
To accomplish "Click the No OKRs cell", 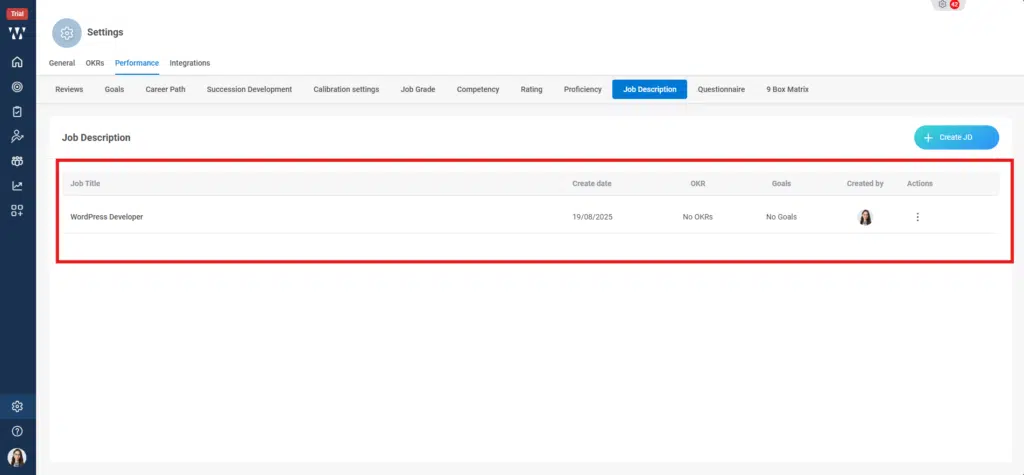I will (697, 217).
